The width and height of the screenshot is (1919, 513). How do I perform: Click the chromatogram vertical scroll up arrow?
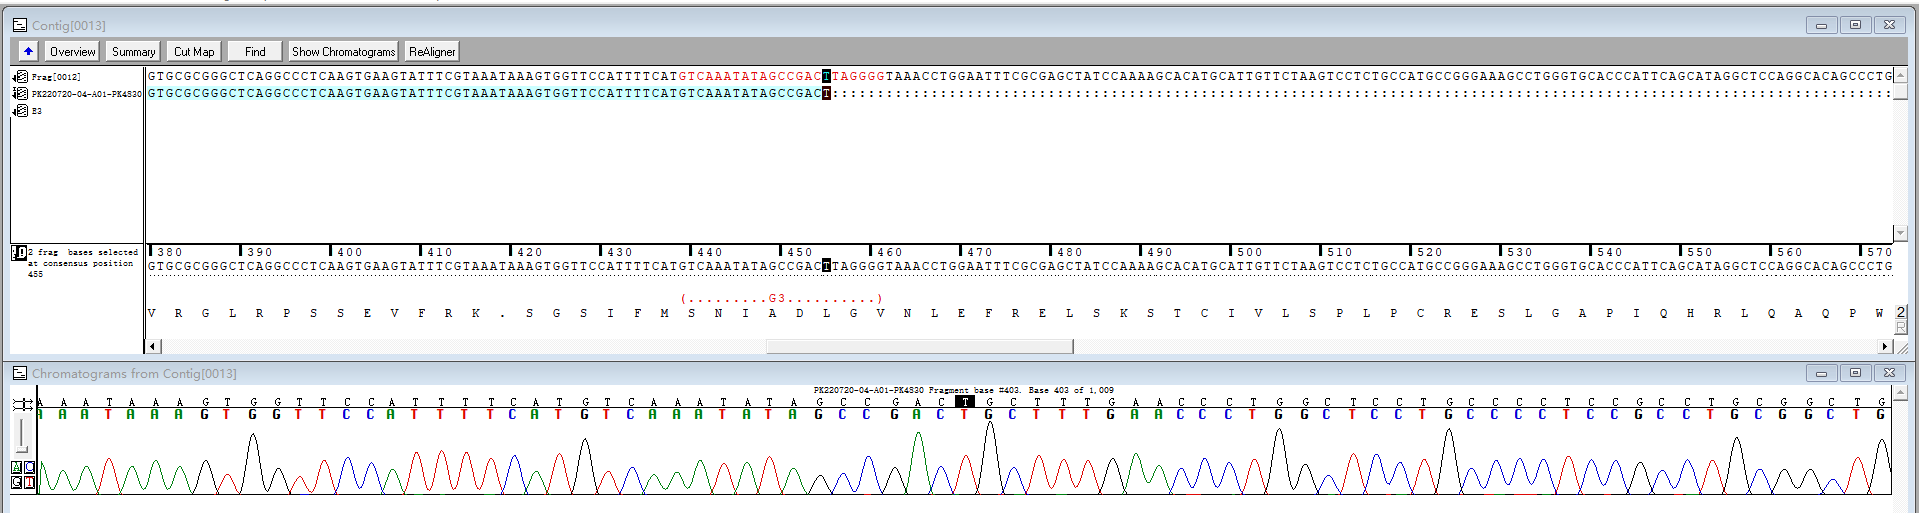pos(1901,393)
